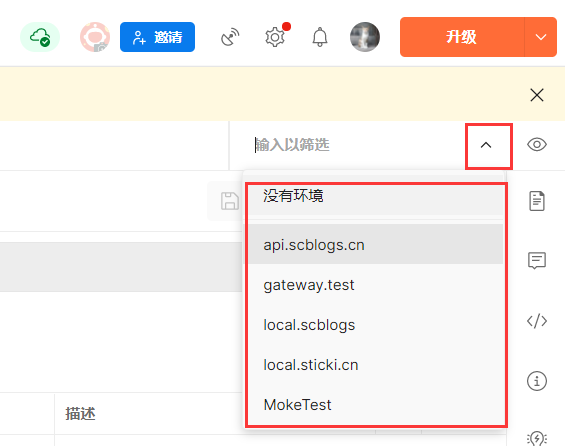Click the cloud sync status icon
This screenshot has height=446, width=565.
point(40,37)
